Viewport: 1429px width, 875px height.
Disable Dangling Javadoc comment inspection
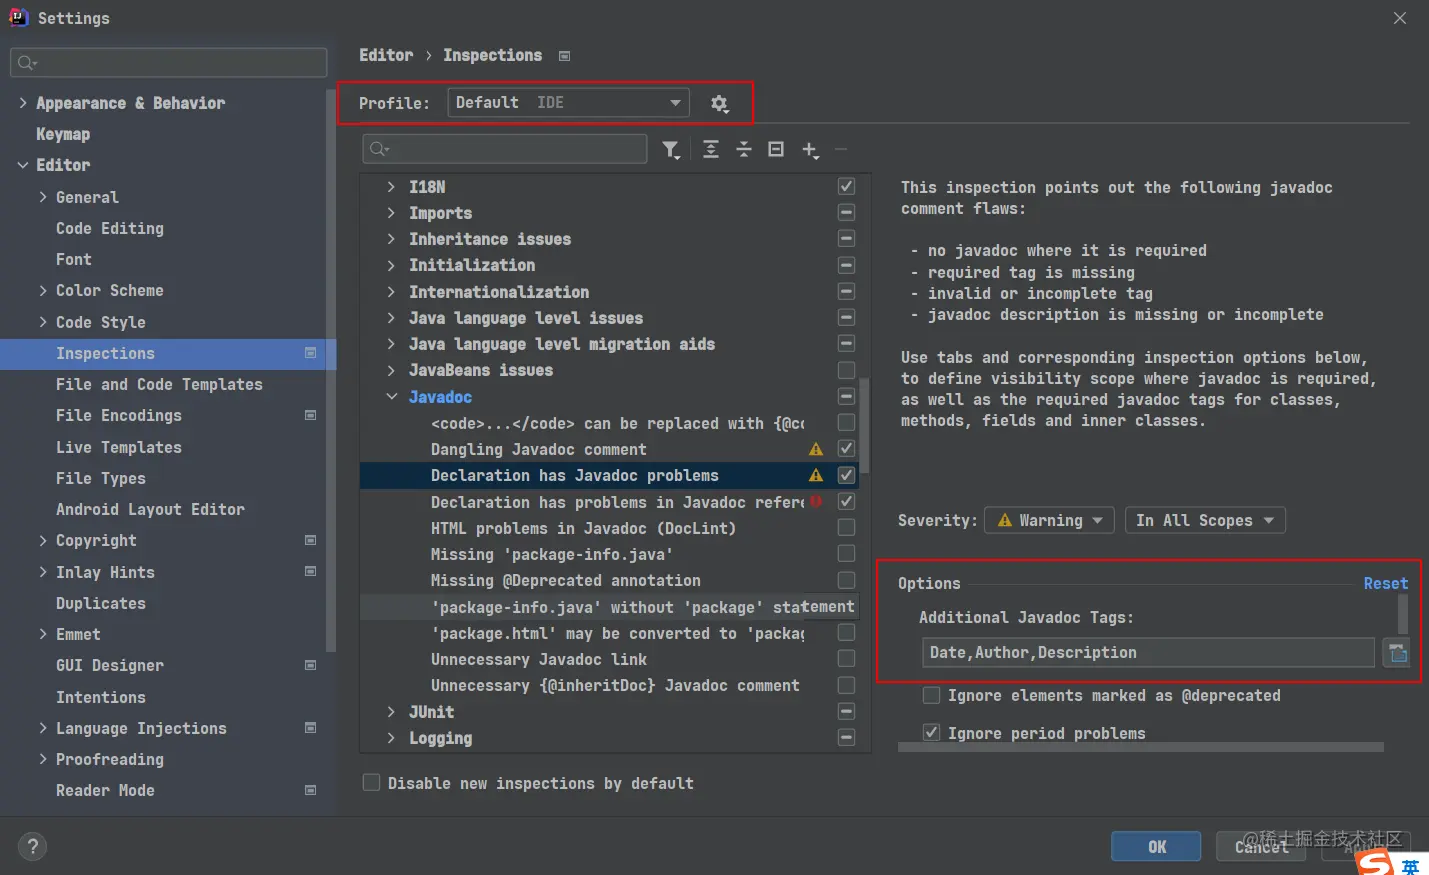pos(846,448)
